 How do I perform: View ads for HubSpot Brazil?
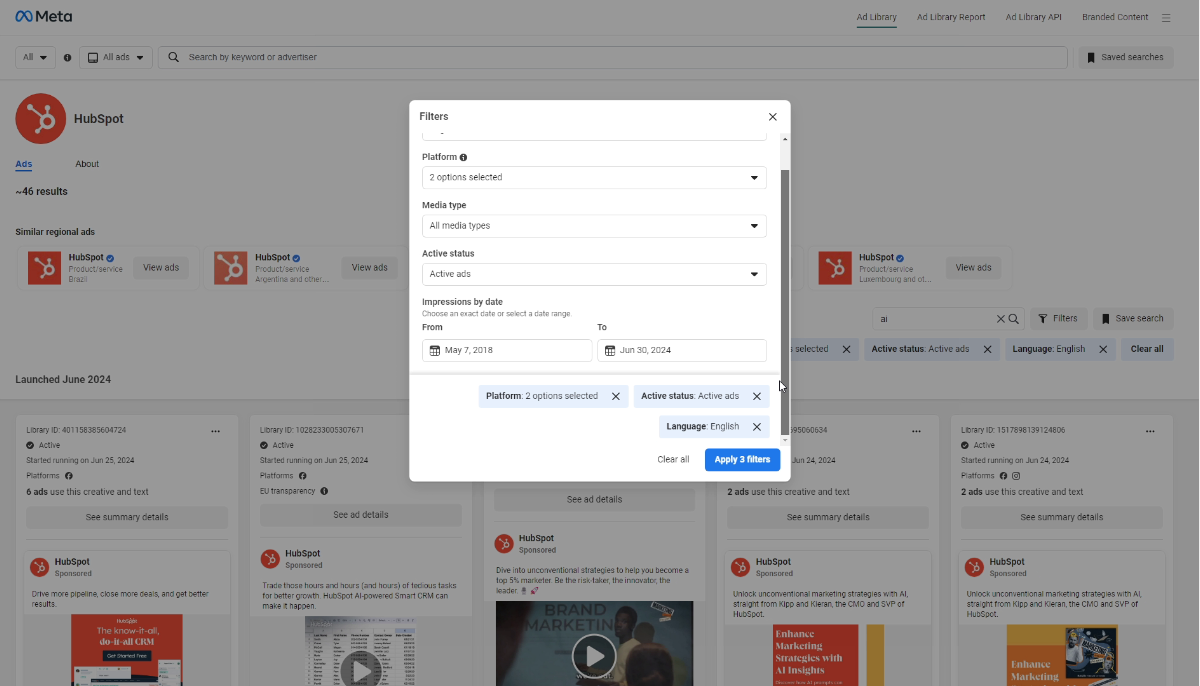pos(161,267)
